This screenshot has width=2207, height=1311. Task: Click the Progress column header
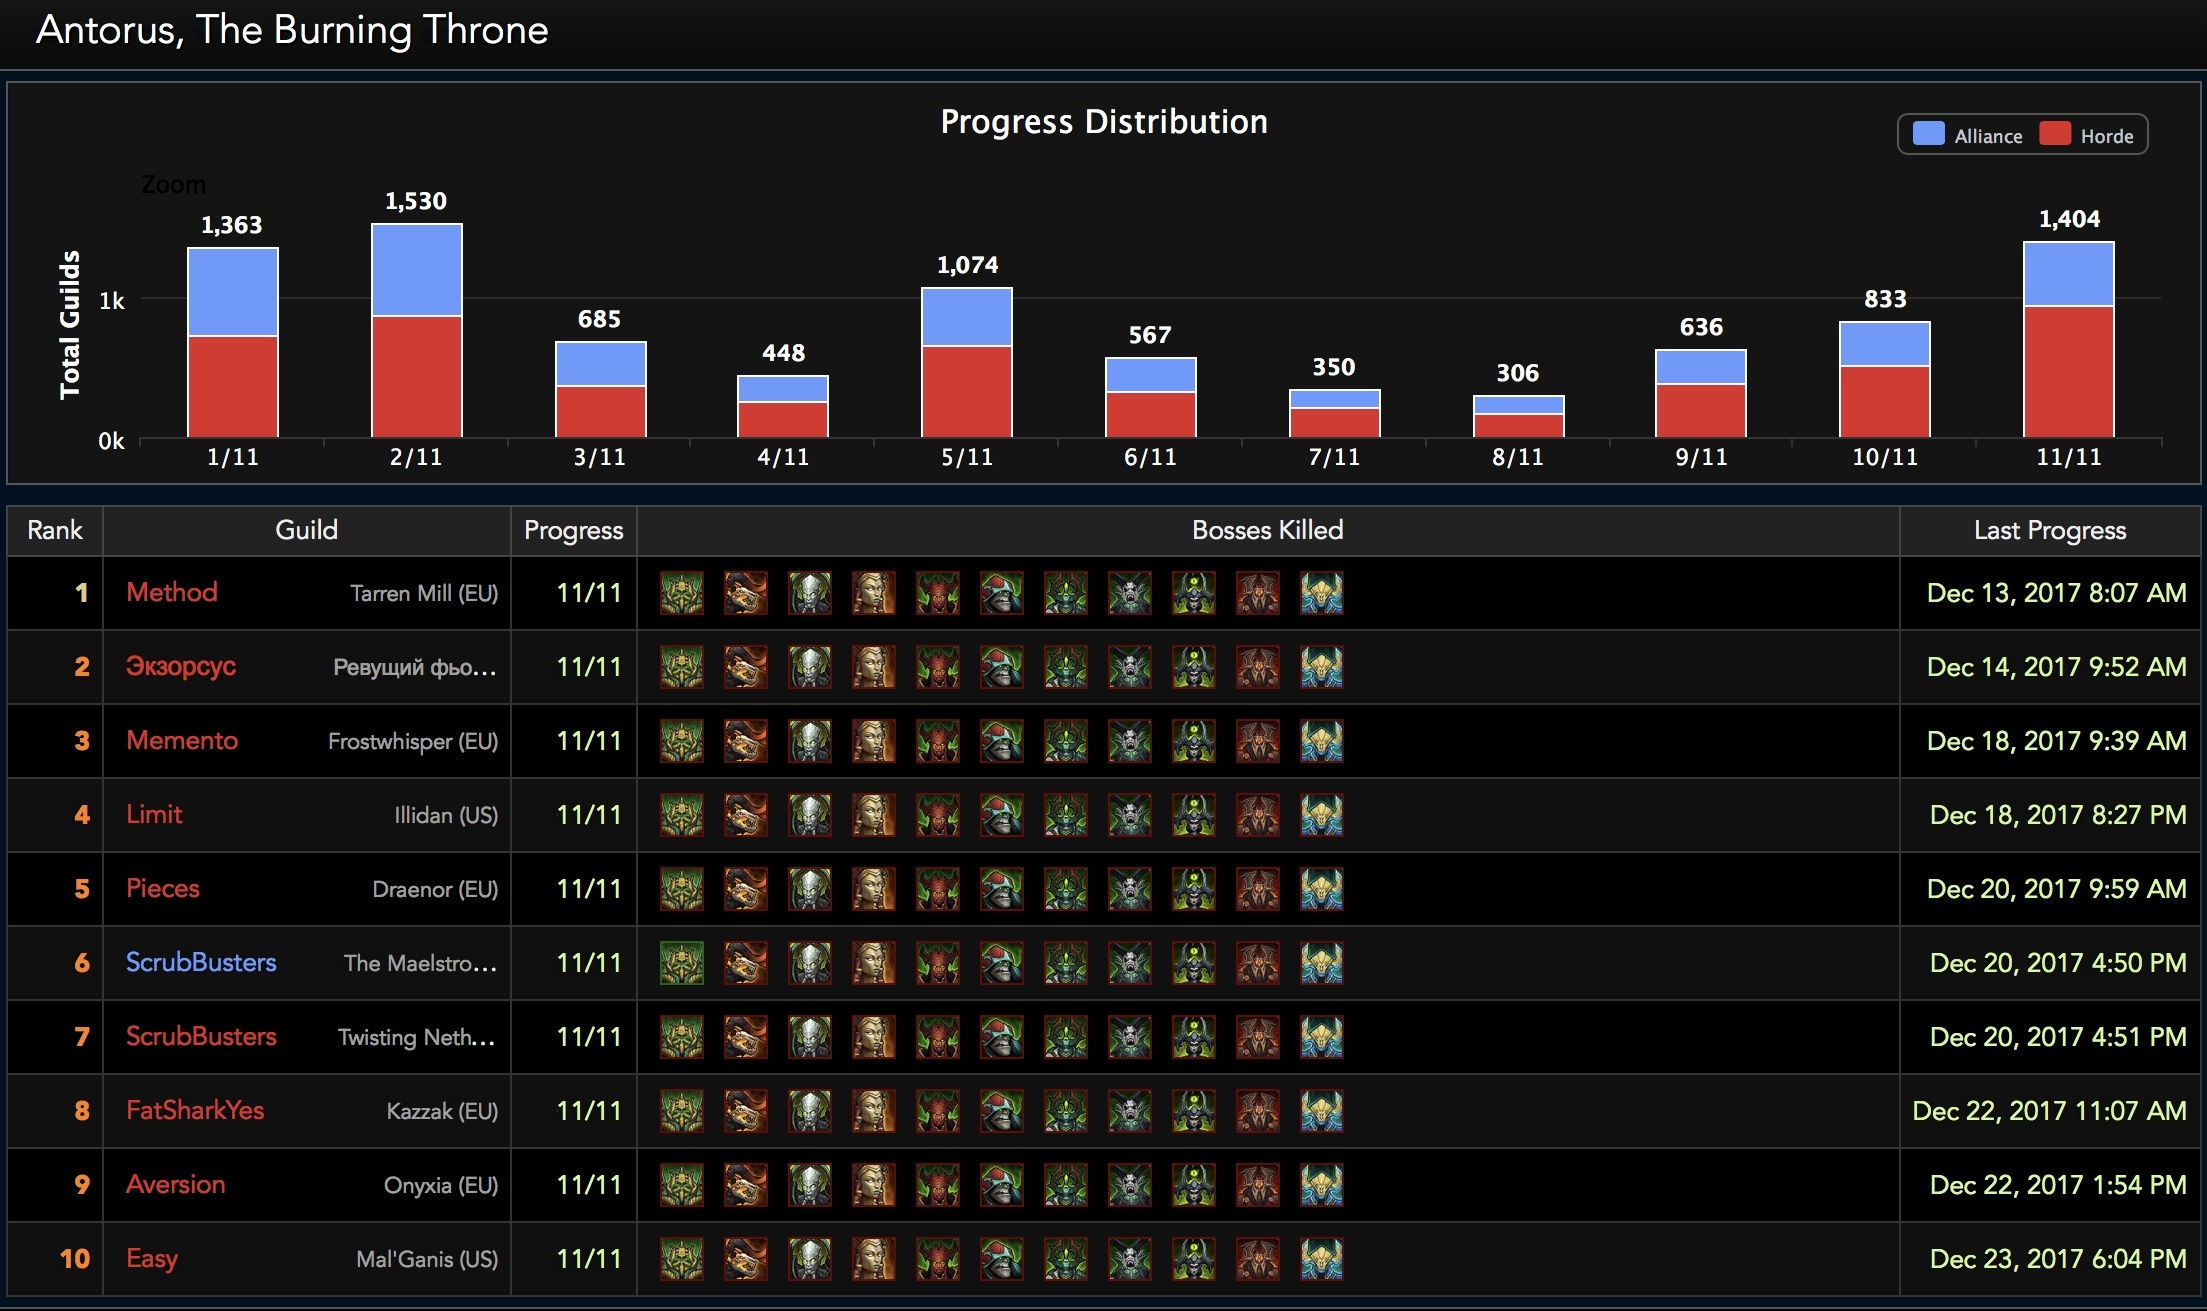[x=573, y=530]
